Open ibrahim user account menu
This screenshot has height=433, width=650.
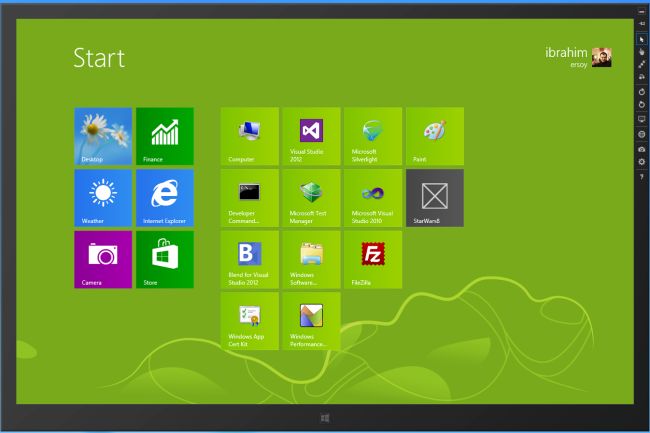pyautogui.click(x=578, y=57)
